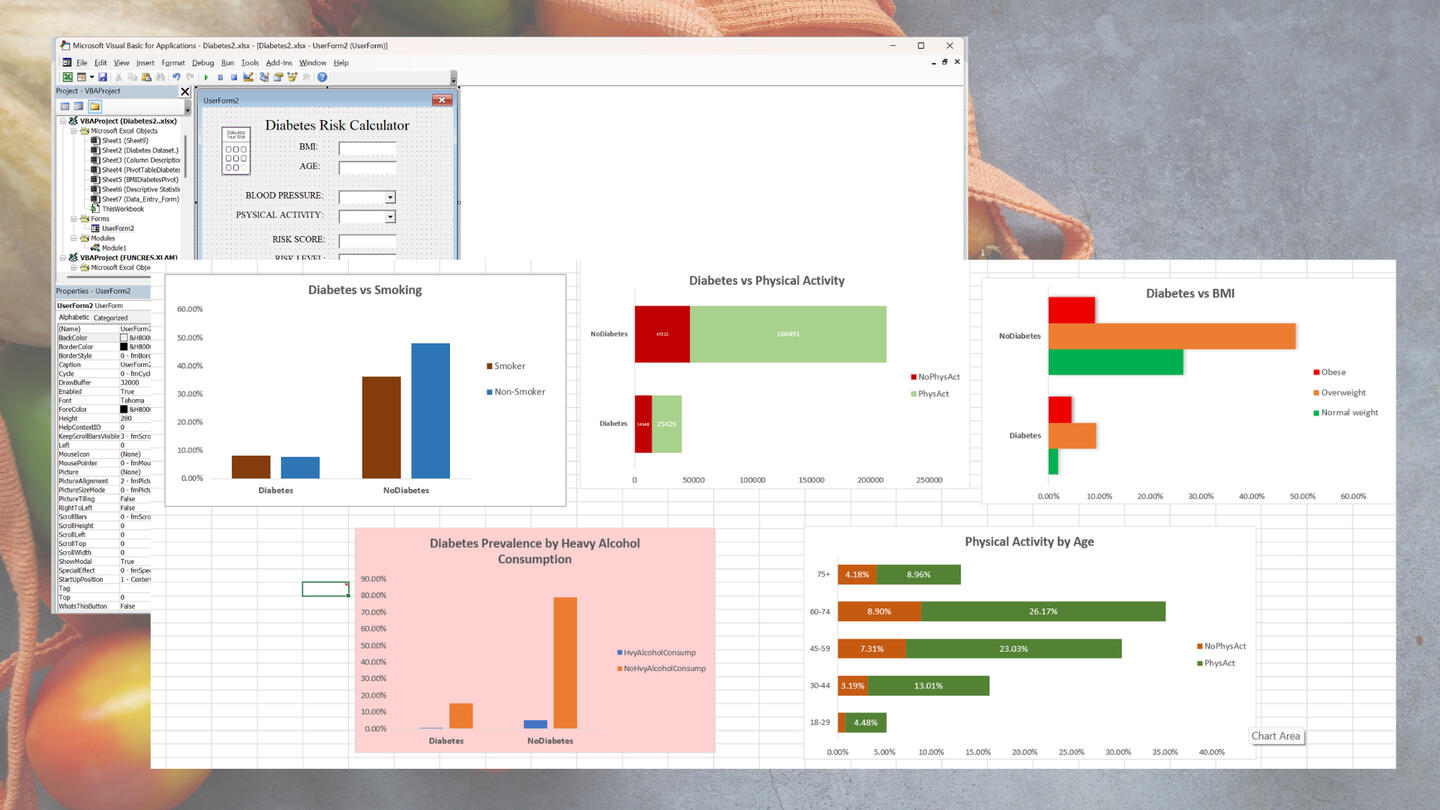The image size is (1440, 810).
Task: Open the Object Browser toolbar icon
Action: click(x=293, y=77)
